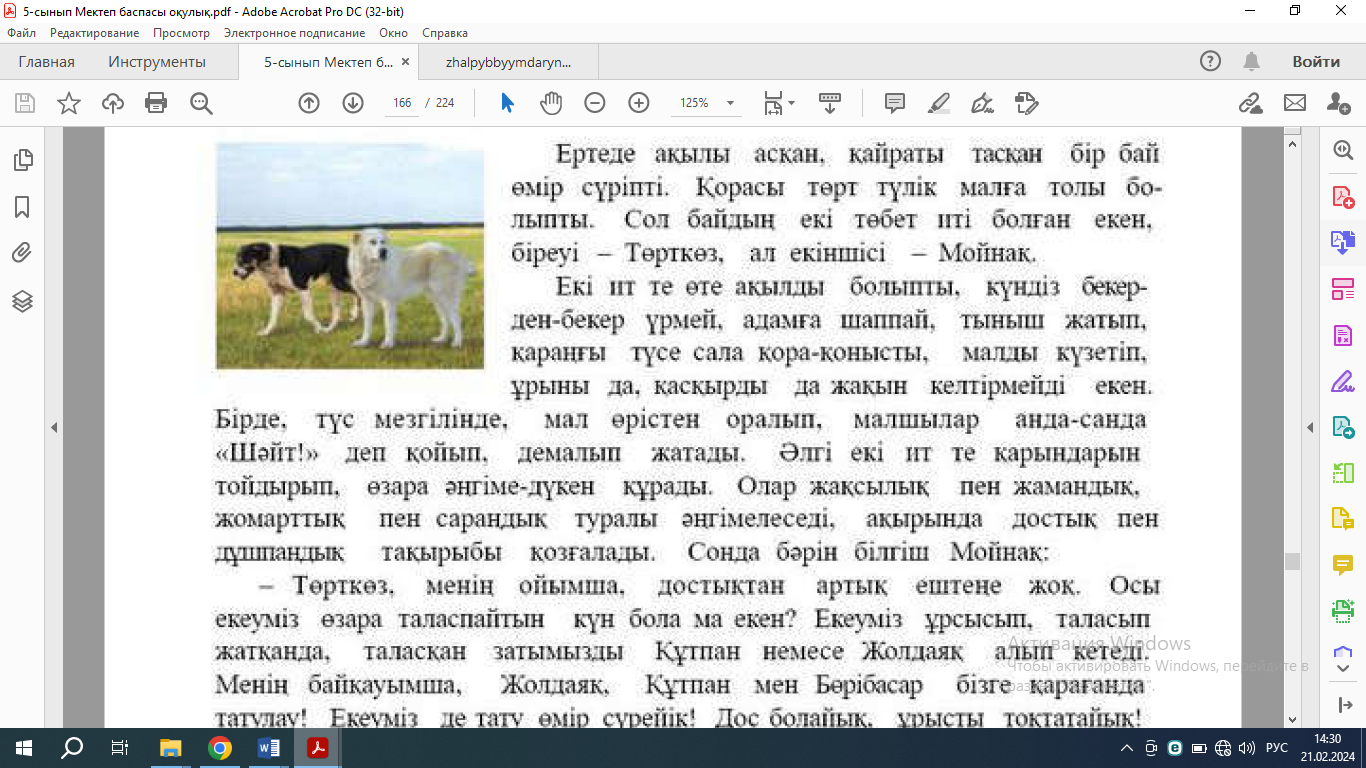Click the vertical scrollbar thumb

(1292, 561)
